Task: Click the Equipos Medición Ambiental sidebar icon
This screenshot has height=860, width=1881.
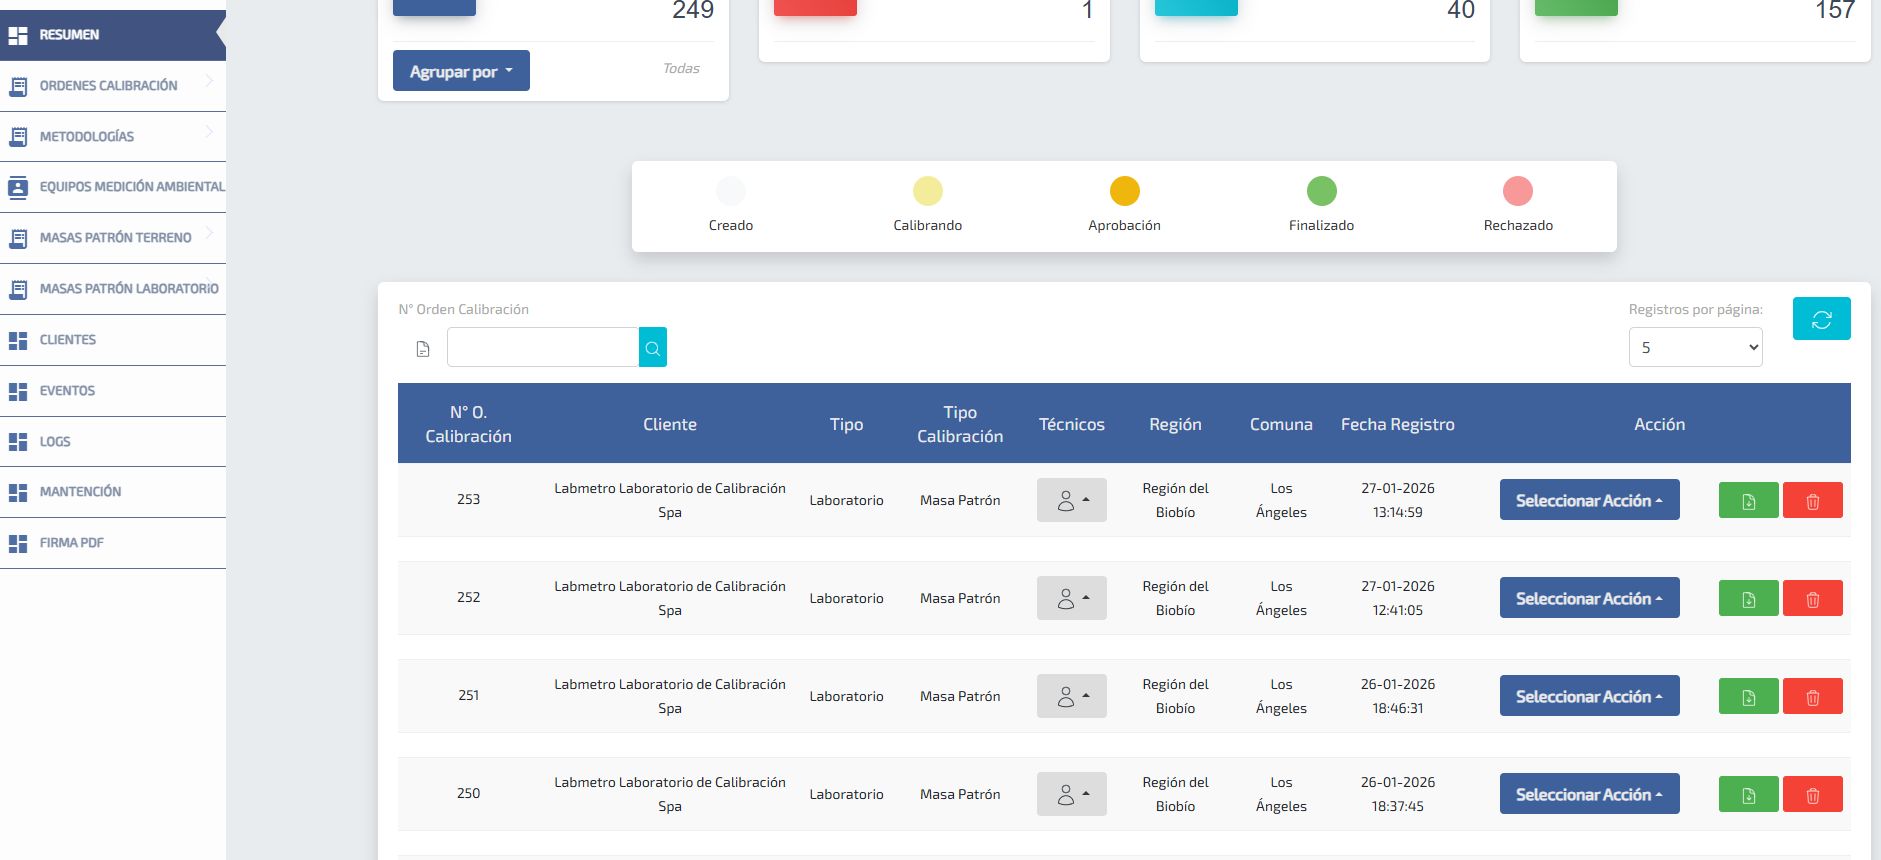Action: (x=18, y=187)
